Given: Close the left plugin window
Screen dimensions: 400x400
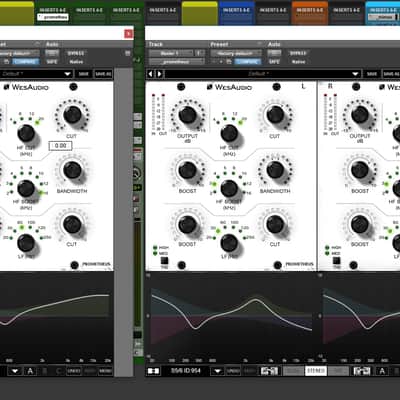Looking at the screenshot, I should tap(128, 34).
